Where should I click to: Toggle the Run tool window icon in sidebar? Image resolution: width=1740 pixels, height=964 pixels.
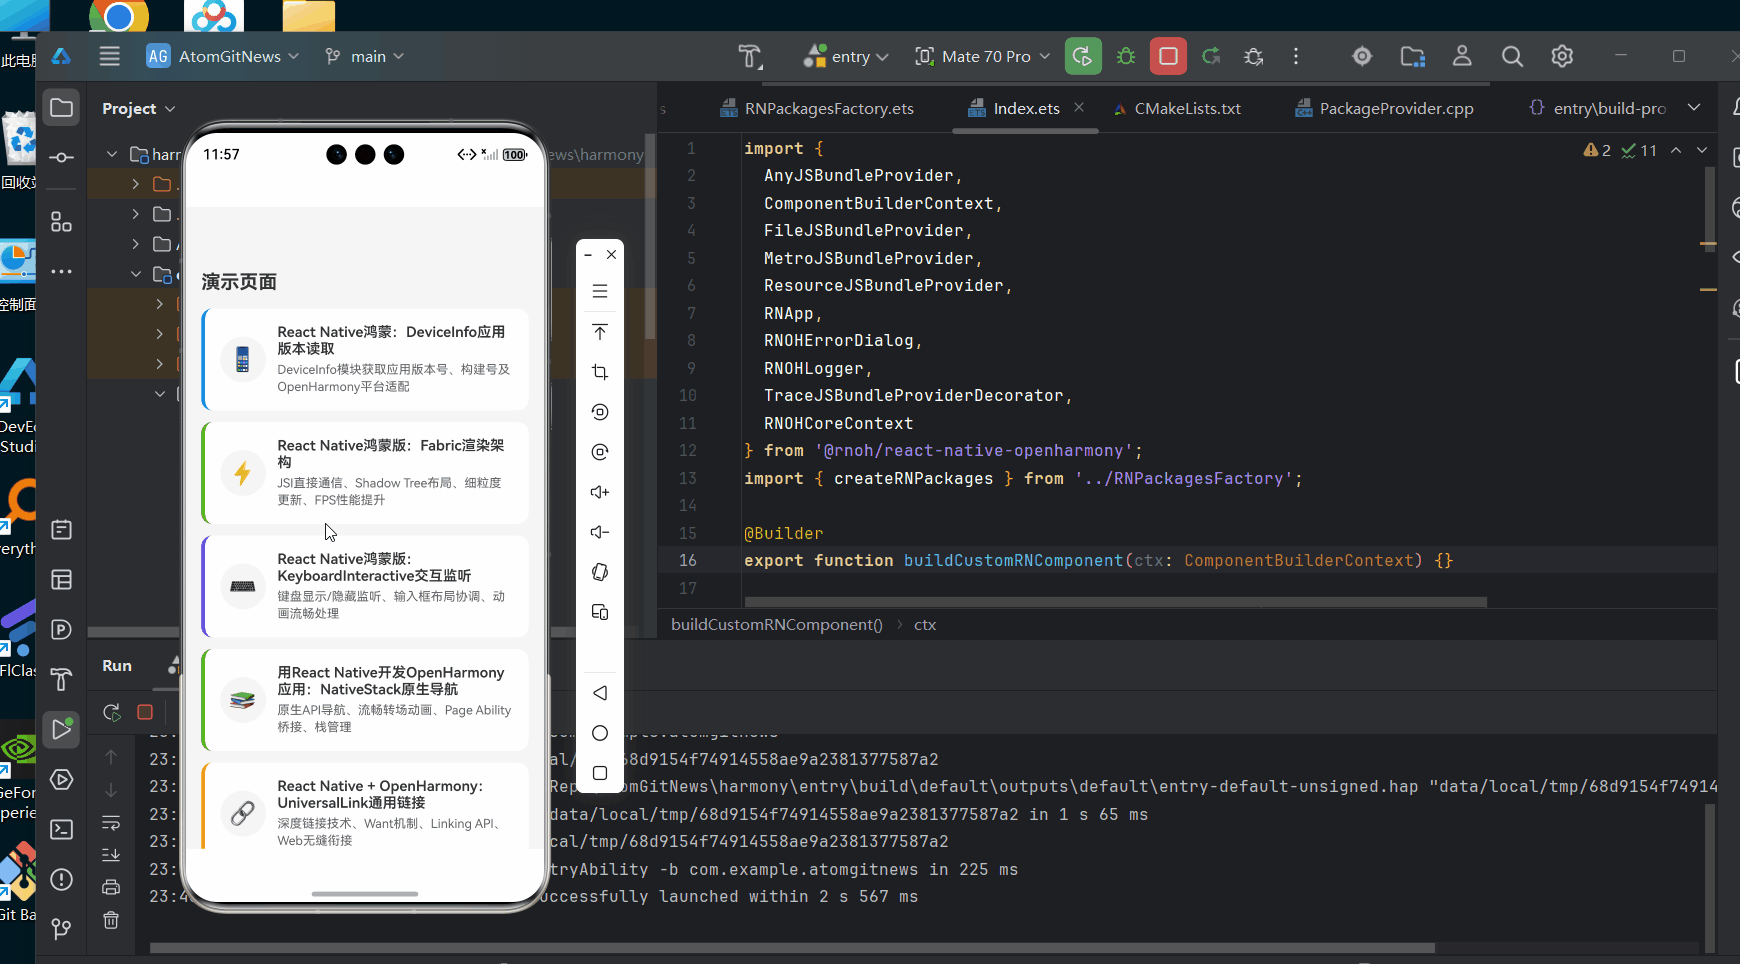pos(61,729)
